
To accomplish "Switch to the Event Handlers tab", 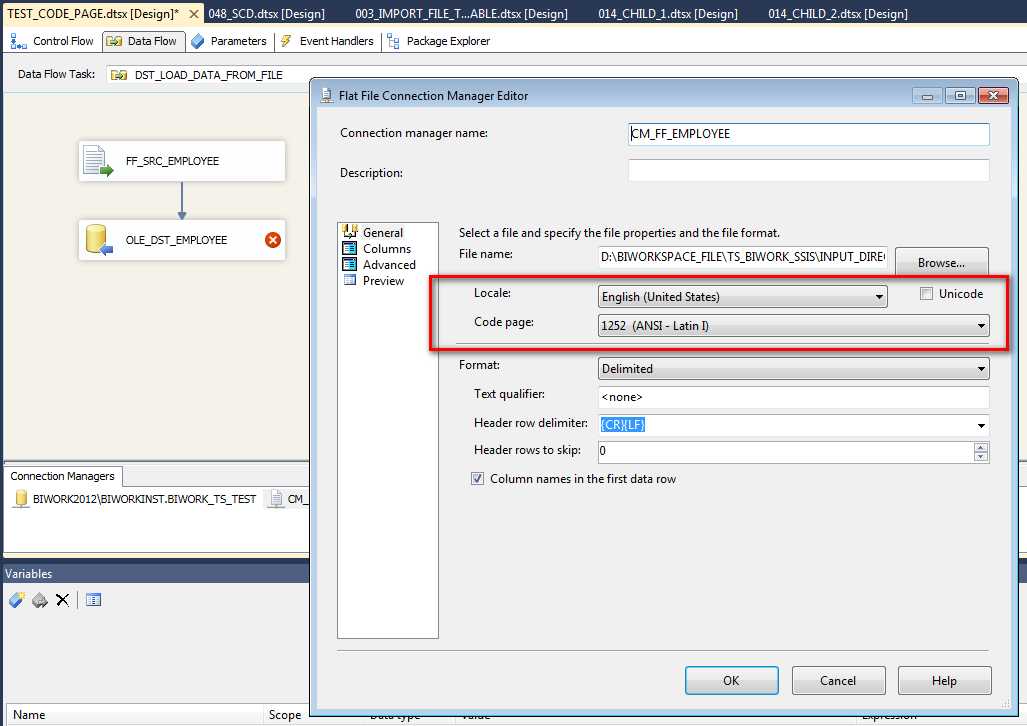I will click(x=327, y=41).
